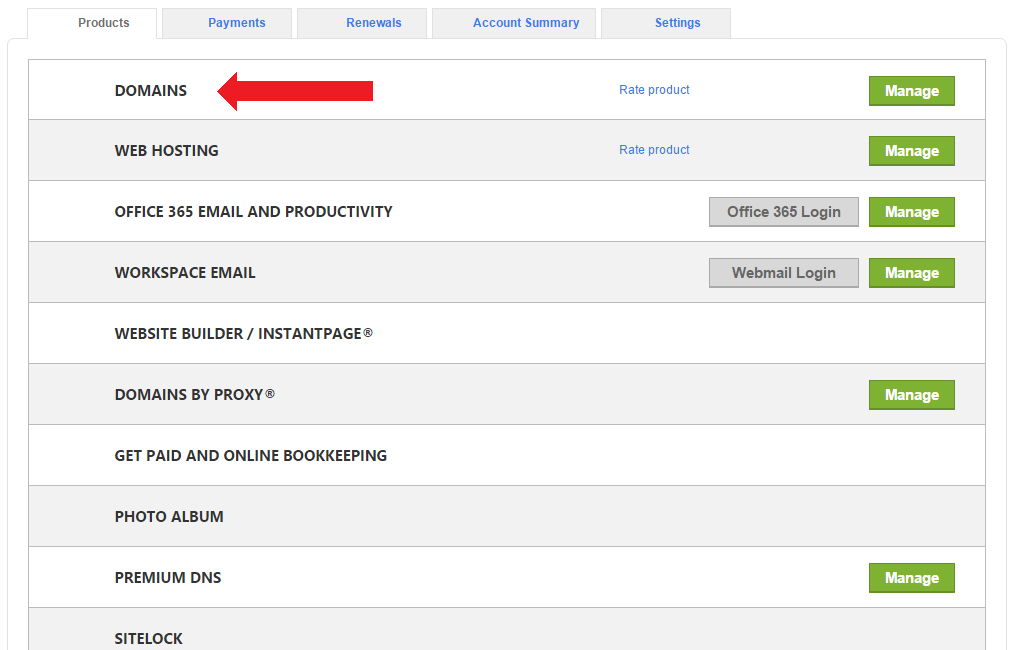
Task: Open the Renewals tab
Action: [362, 23]
